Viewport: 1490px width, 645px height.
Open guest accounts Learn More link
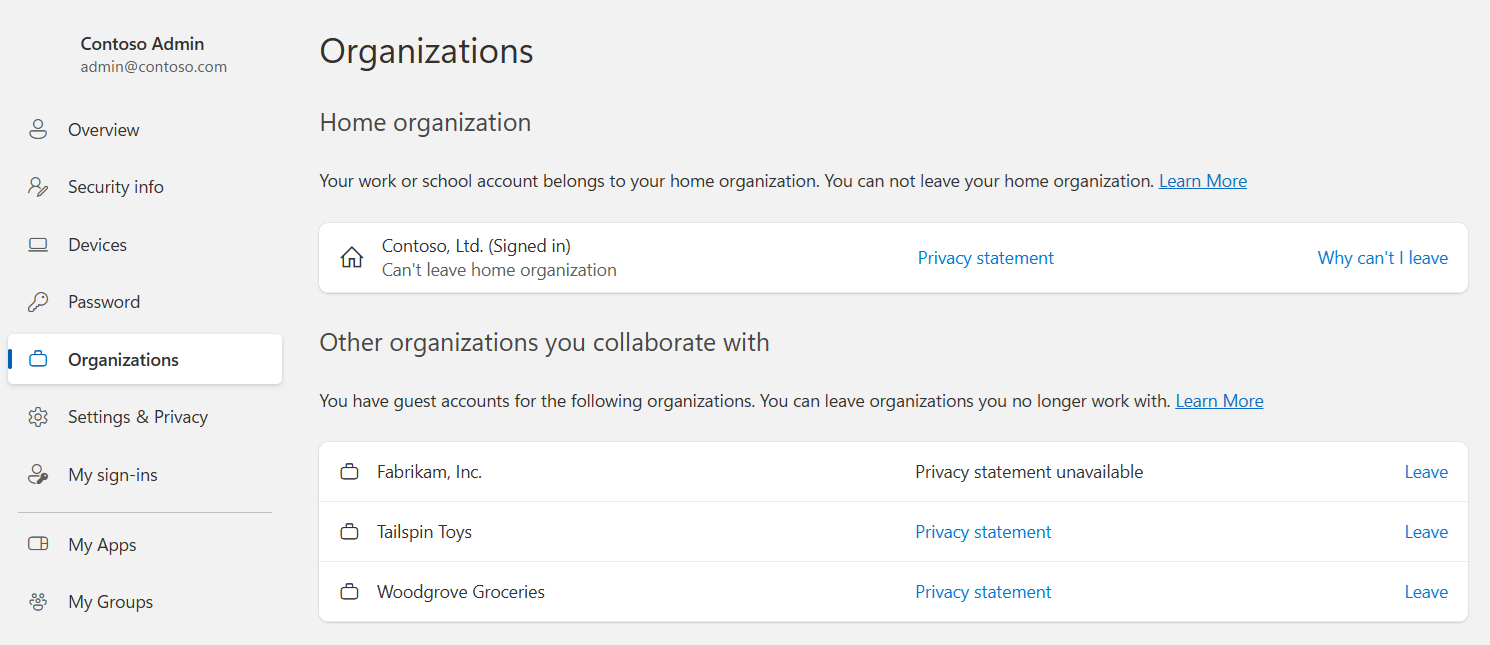pyautogui.click(x=1219, y=400)
